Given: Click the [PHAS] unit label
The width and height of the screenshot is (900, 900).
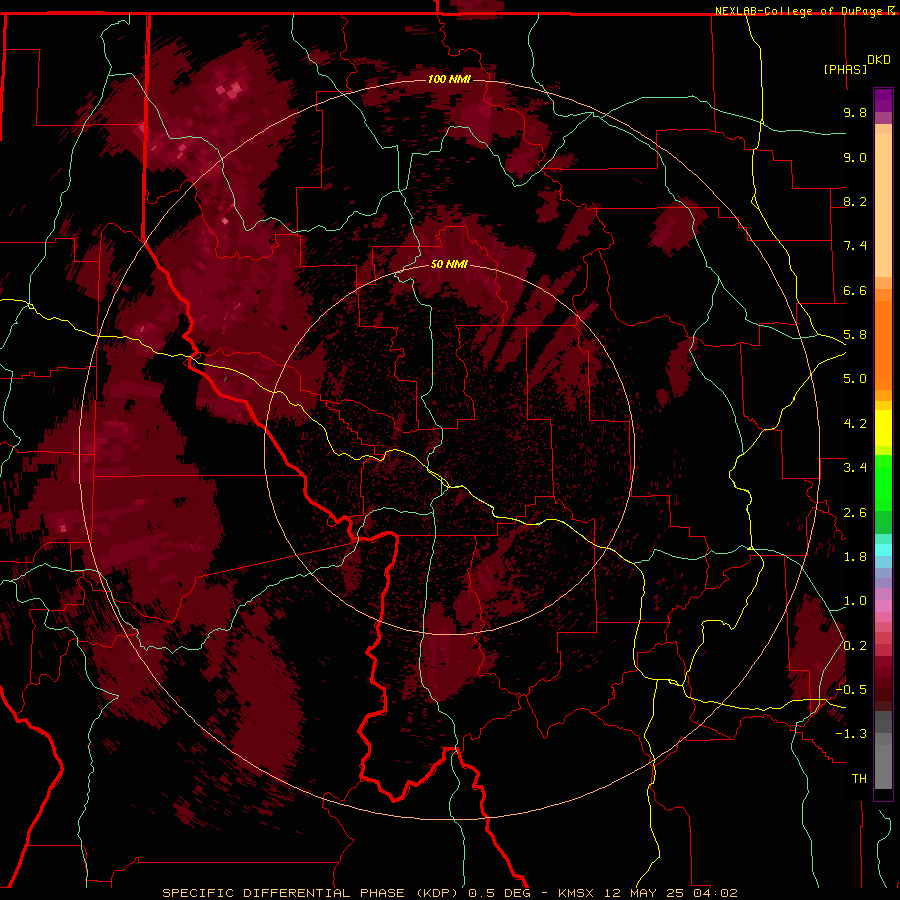Looking at the screenshot, I should (x=845, y=69).
